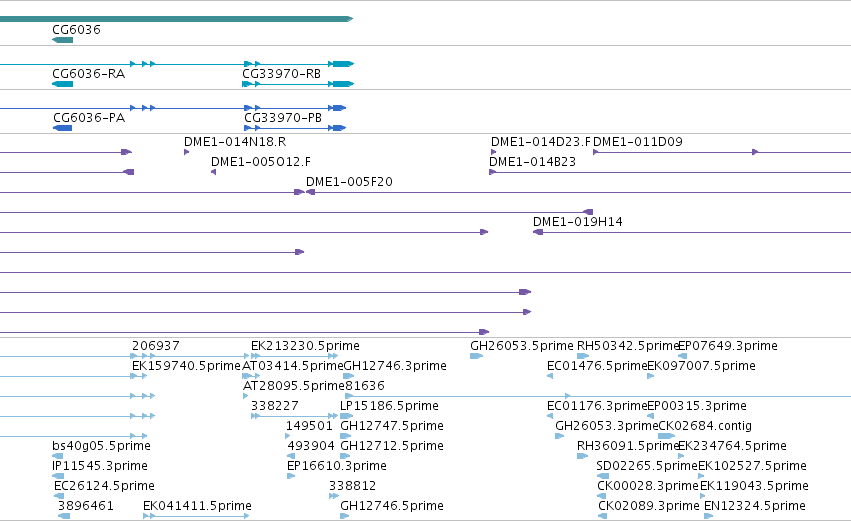Select the IP11545.3prime EST label
Viewport: 851px width, 521px height.
click(100, 466)
